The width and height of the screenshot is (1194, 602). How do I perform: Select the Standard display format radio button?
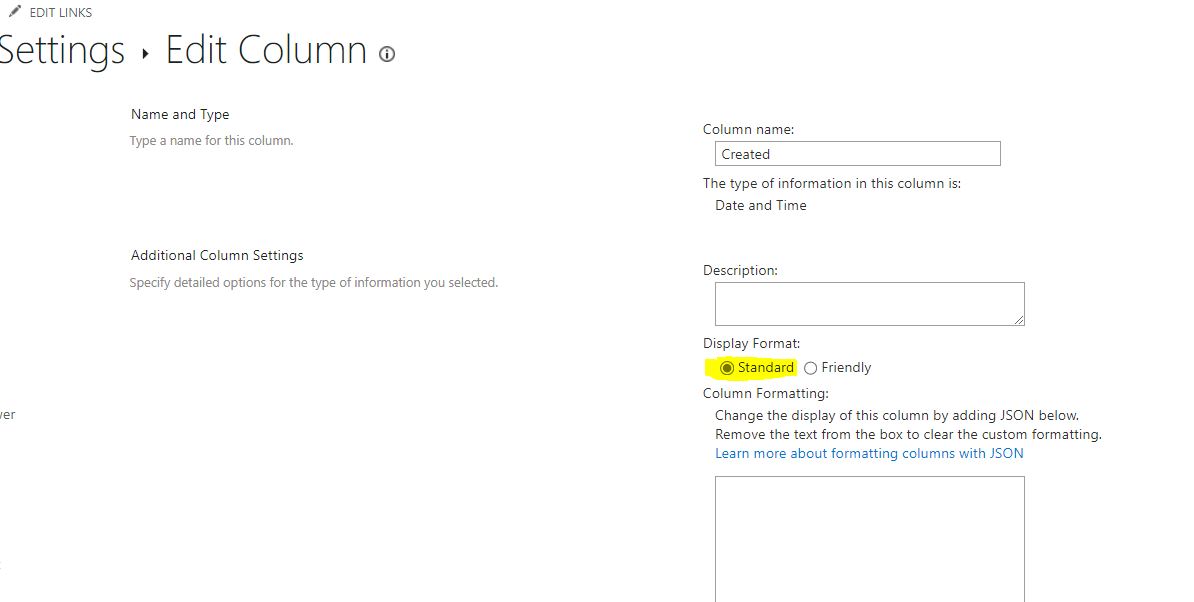tap(727, 368)
